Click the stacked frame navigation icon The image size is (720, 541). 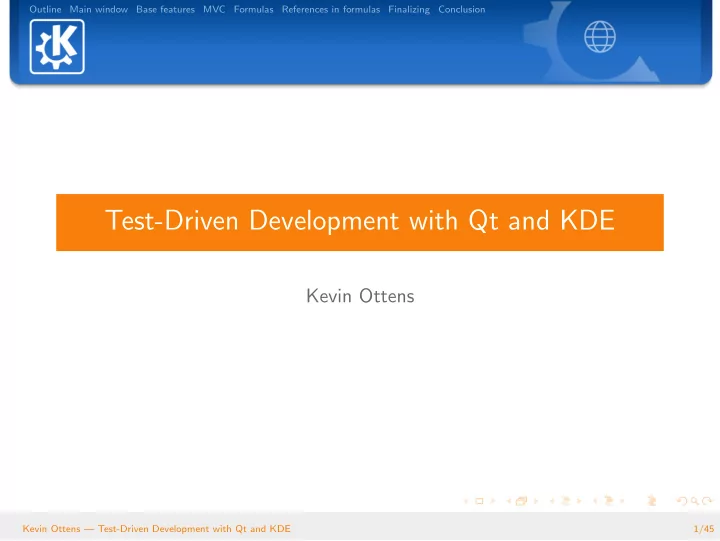click(x=521, y=501)
